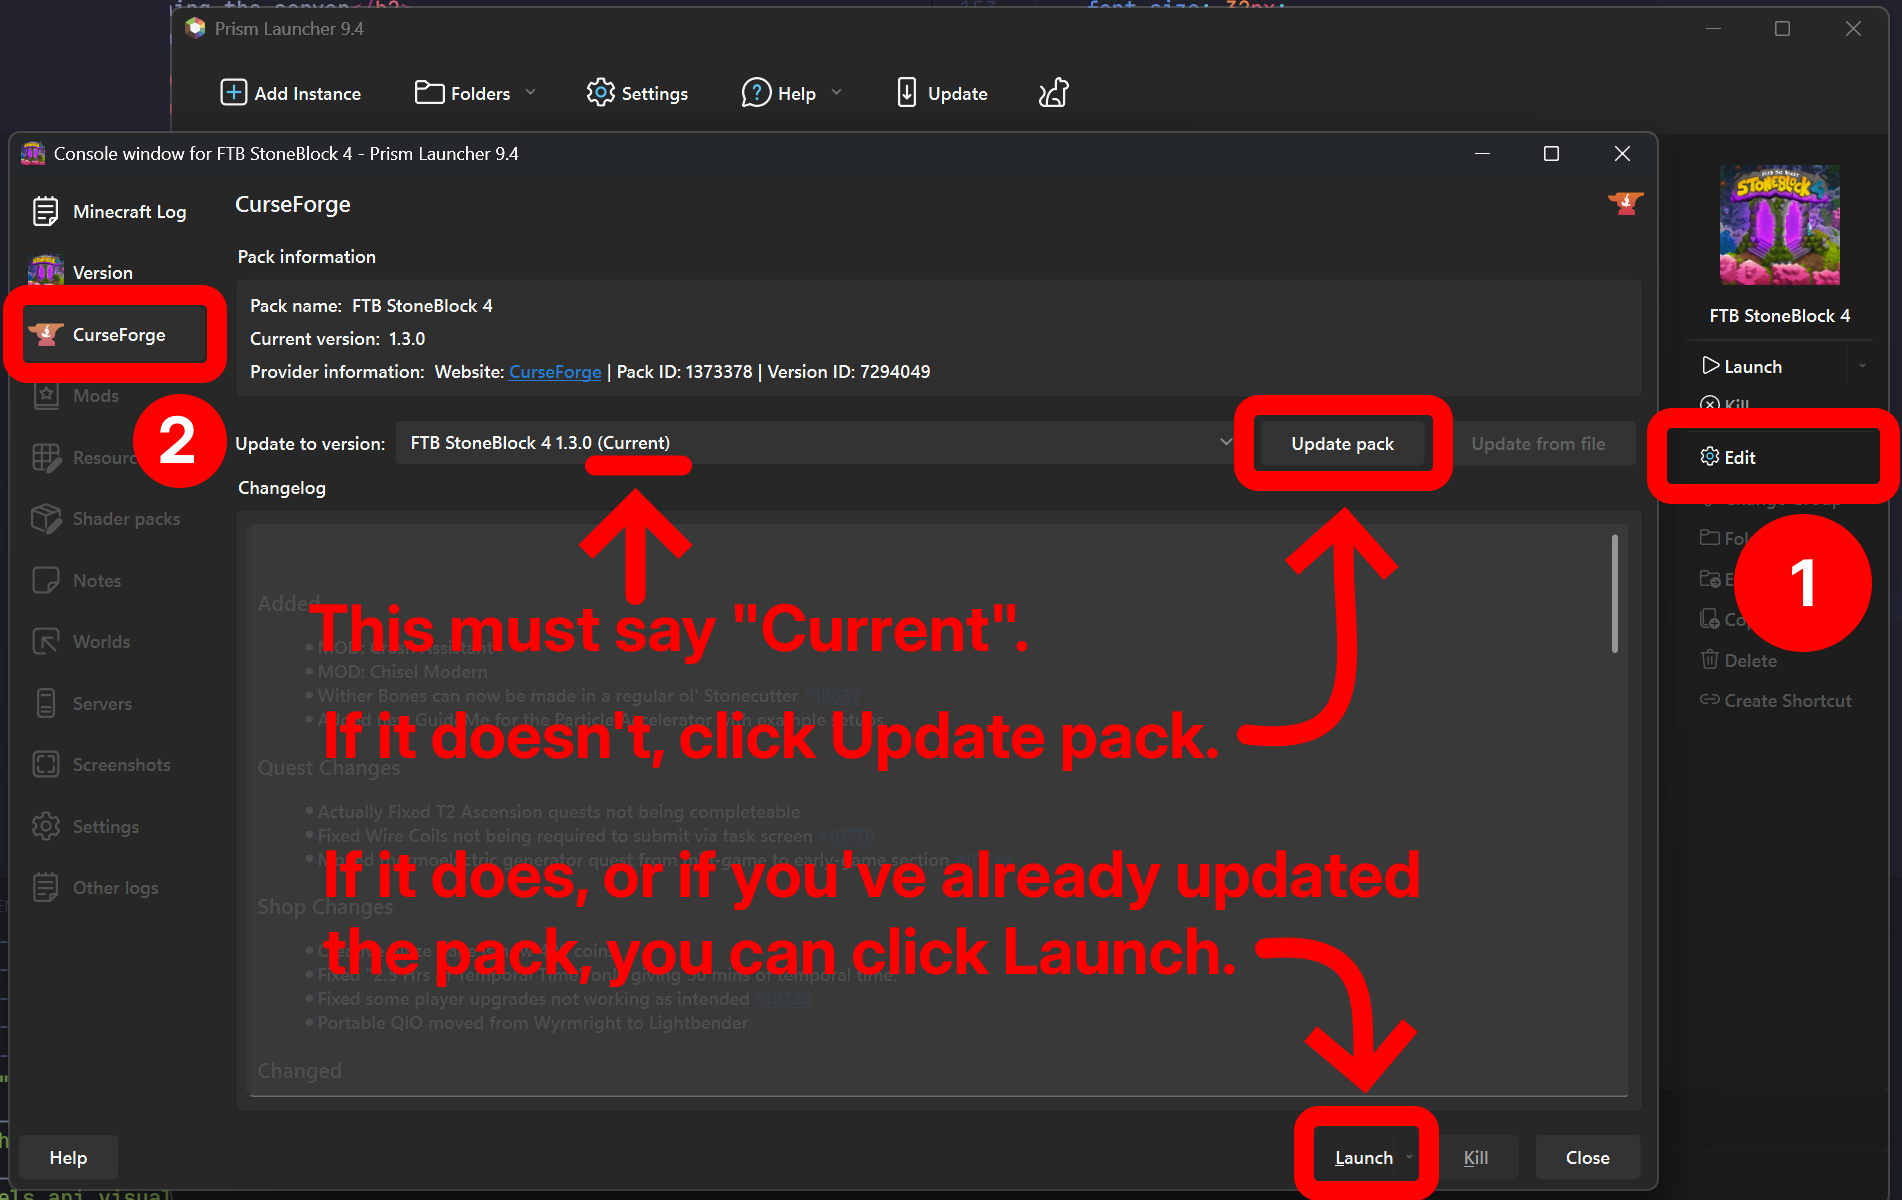Viewport: 1902px width, 1200px height.
Task: Open the CurseForge website link
Action: [x=555, y=372]
